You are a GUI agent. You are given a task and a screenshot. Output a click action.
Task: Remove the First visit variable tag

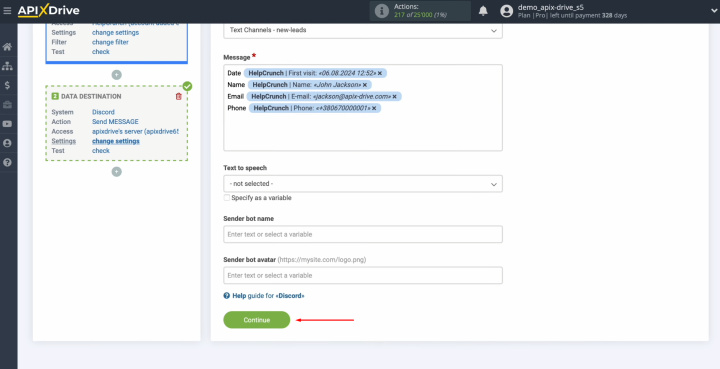click(x=380, y=73)
